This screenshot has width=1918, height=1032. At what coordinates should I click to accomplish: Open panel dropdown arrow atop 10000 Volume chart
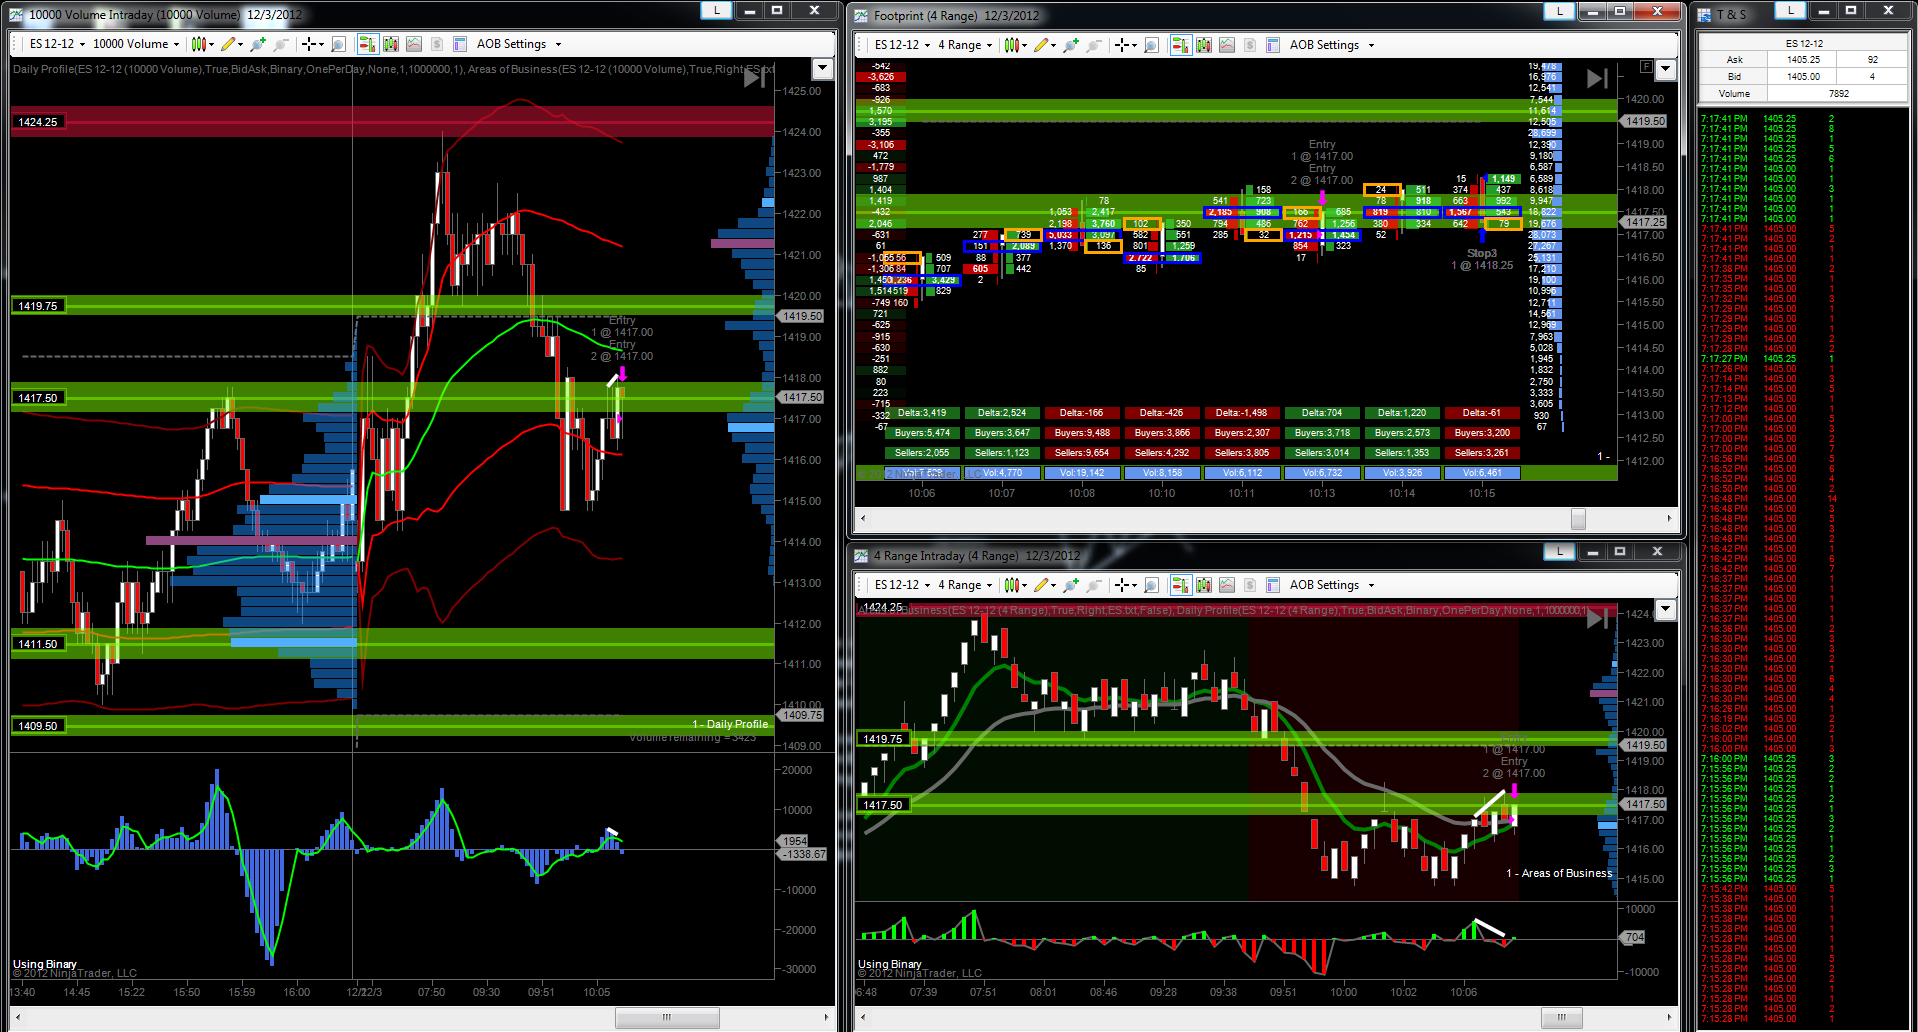[823, 68]
